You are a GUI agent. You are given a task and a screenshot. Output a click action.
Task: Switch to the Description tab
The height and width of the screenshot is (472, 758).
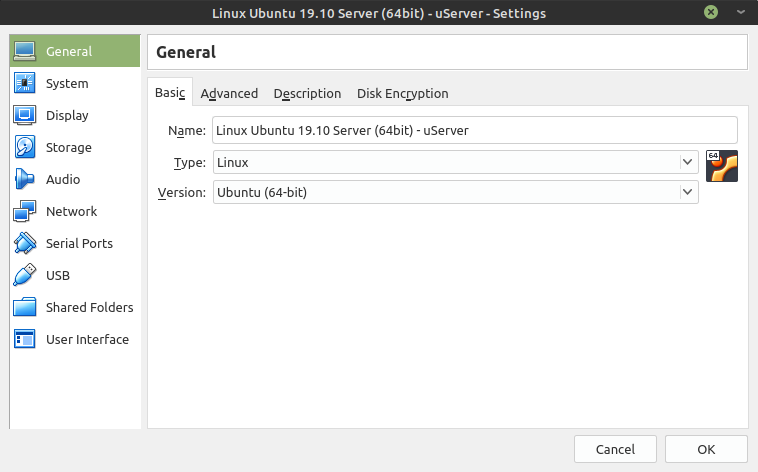pos(307,93)
